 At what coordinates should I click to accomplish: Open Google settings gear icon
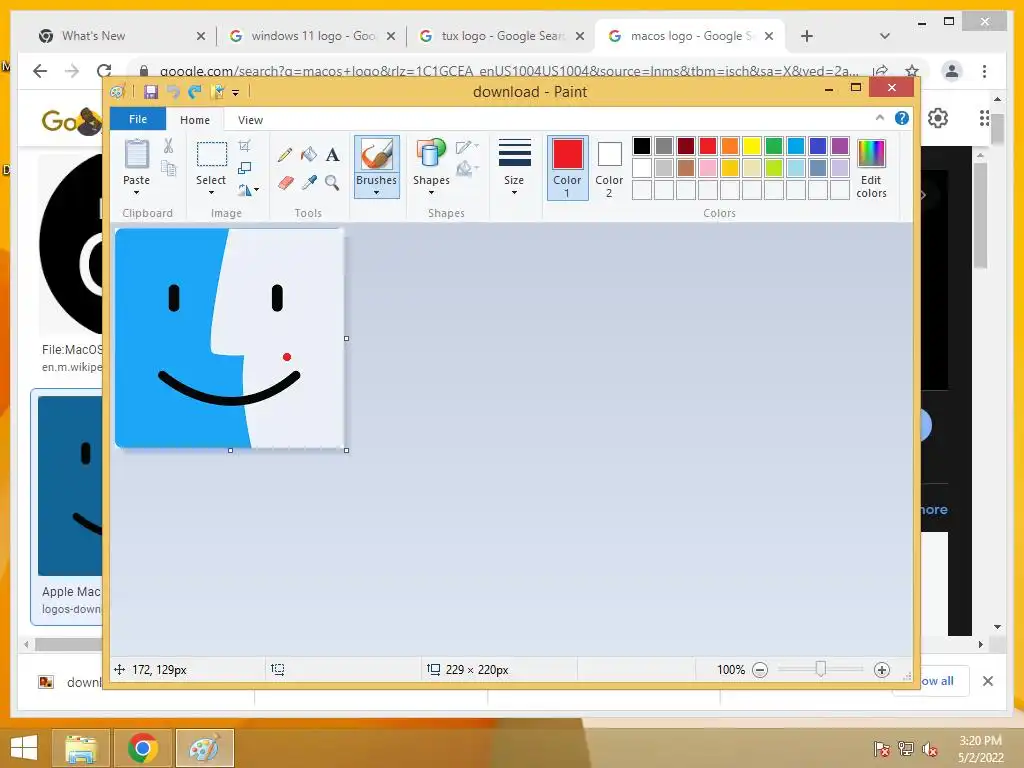tap(938, 118)
